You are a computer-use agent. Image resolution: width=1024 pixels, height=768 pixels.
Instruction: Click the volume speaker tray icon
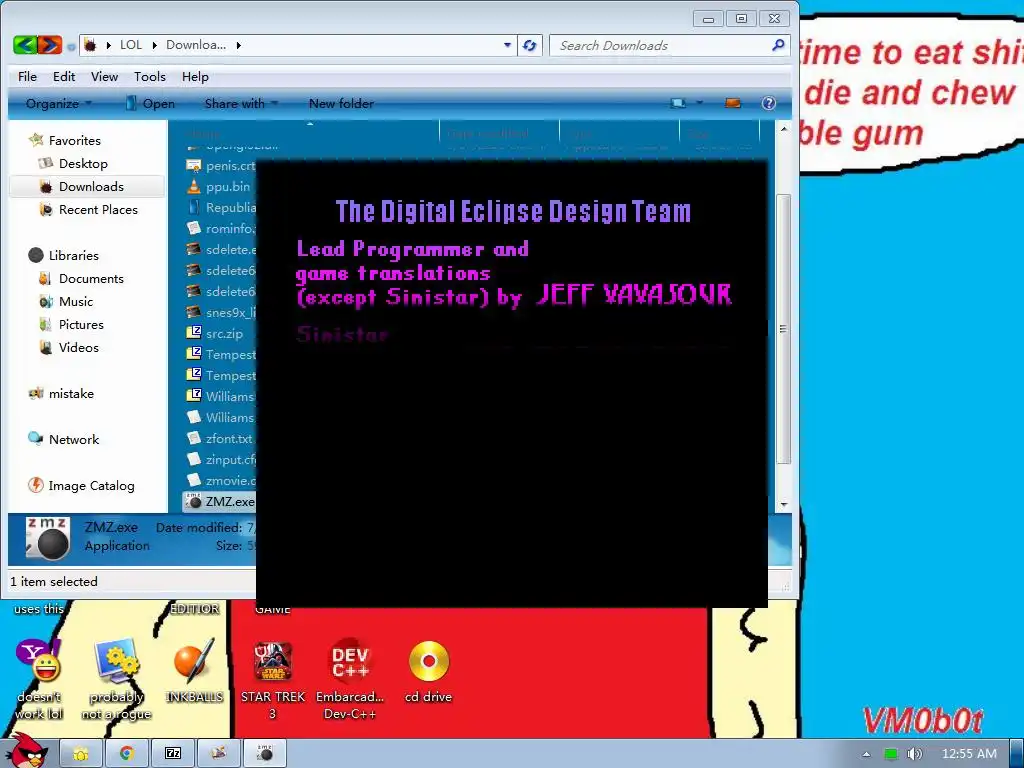tap(914, 754)
